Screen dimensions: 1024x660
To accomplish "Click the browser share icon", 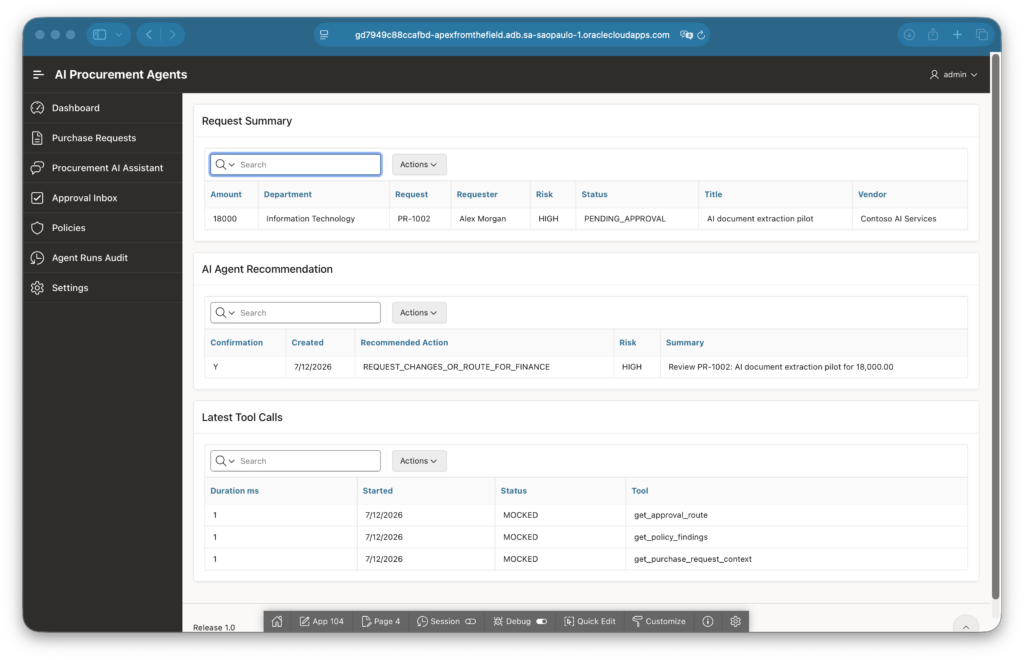I will click(x=933, y=35).
